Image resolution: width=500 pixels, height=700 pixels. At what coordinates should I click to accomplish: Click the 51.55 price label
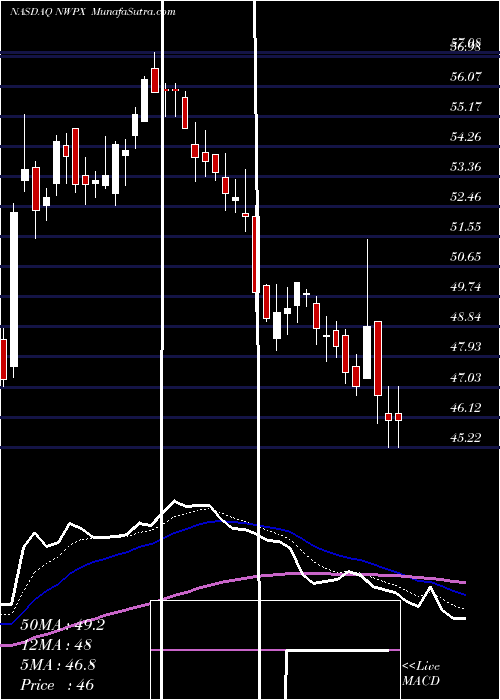(466, 227)
